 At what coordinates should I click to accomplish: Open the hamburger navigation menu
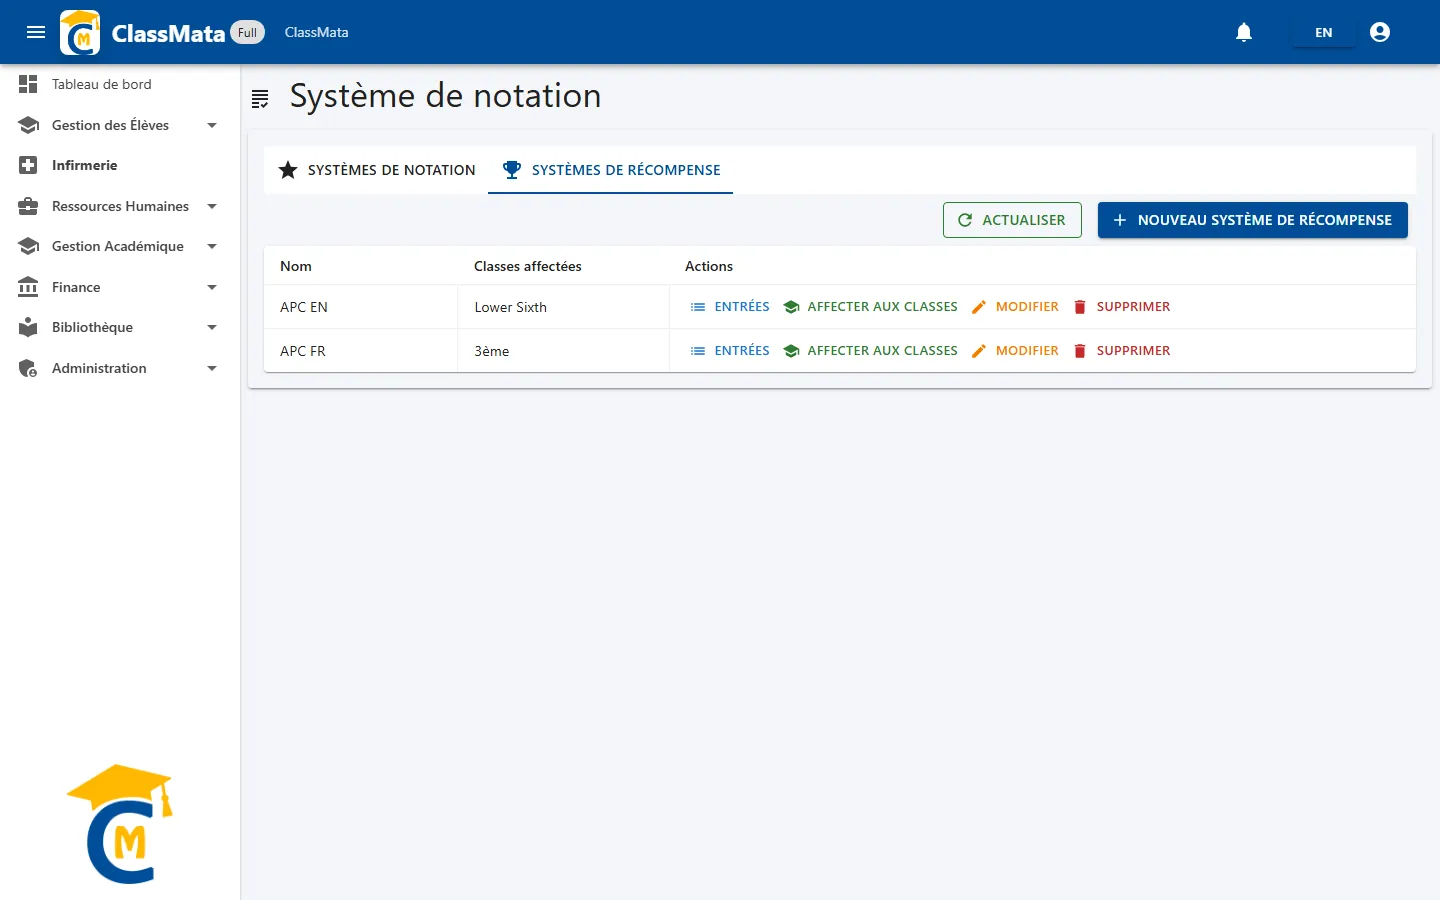coord(36,32)
